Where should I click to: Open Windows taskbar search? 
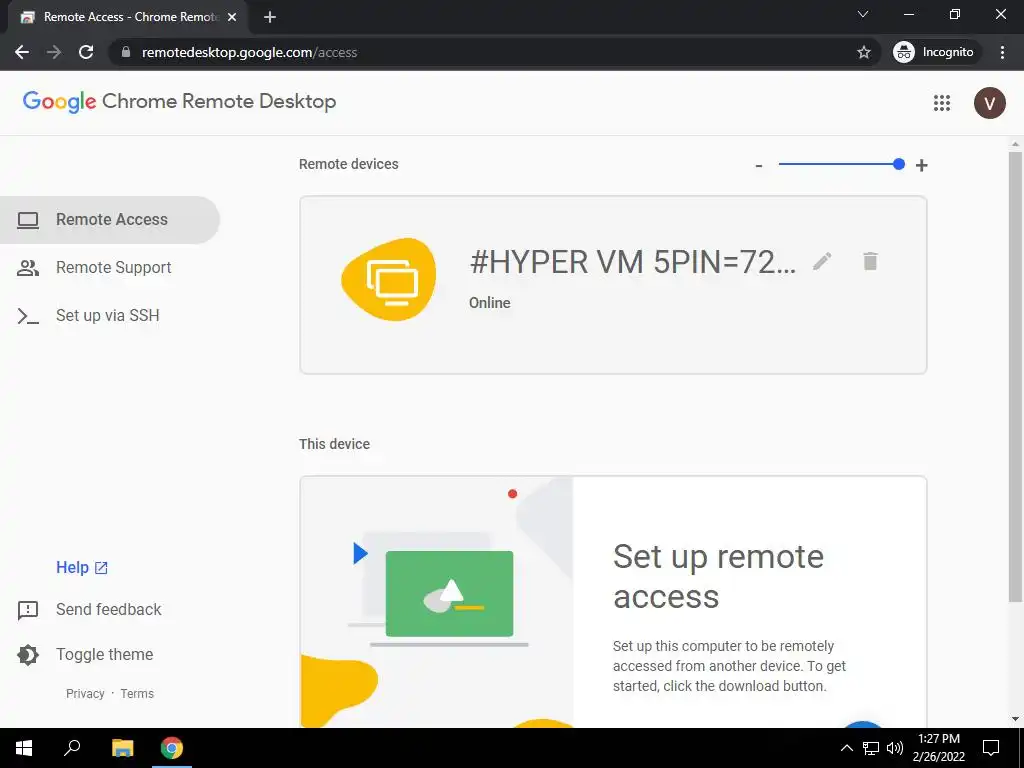pos(72,748)
